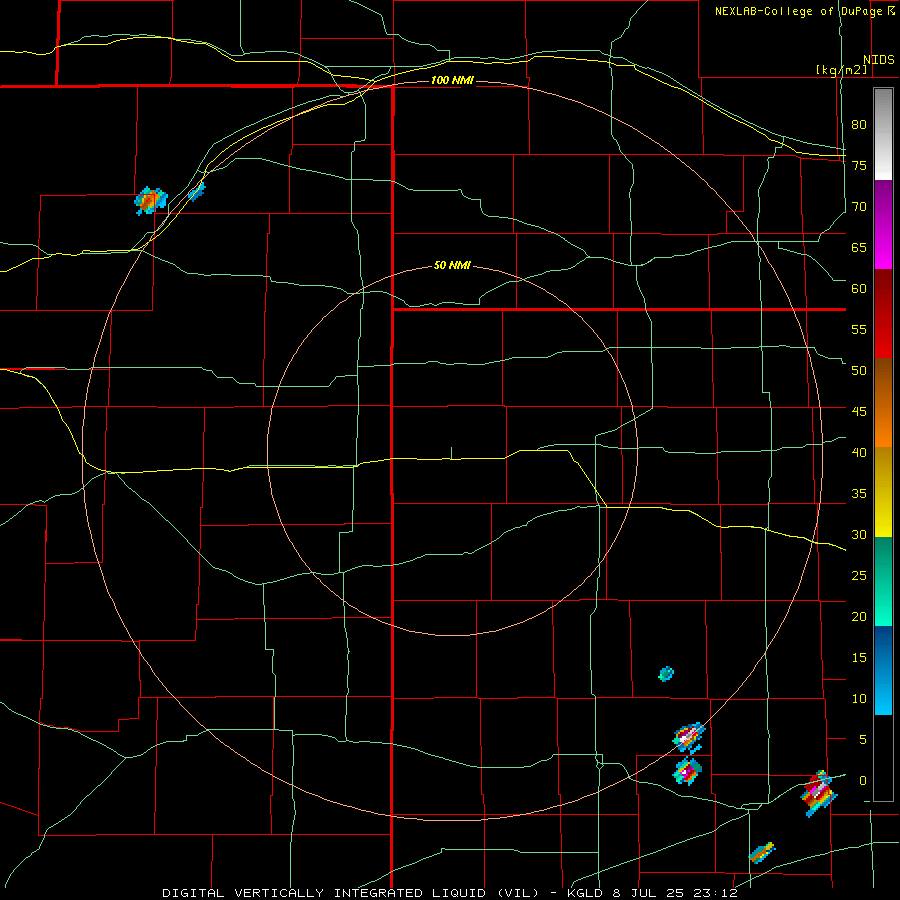The width and height of the screenshot is (900, 900).
Task: Click the 35 value on color scale
Action: (859, 494)
